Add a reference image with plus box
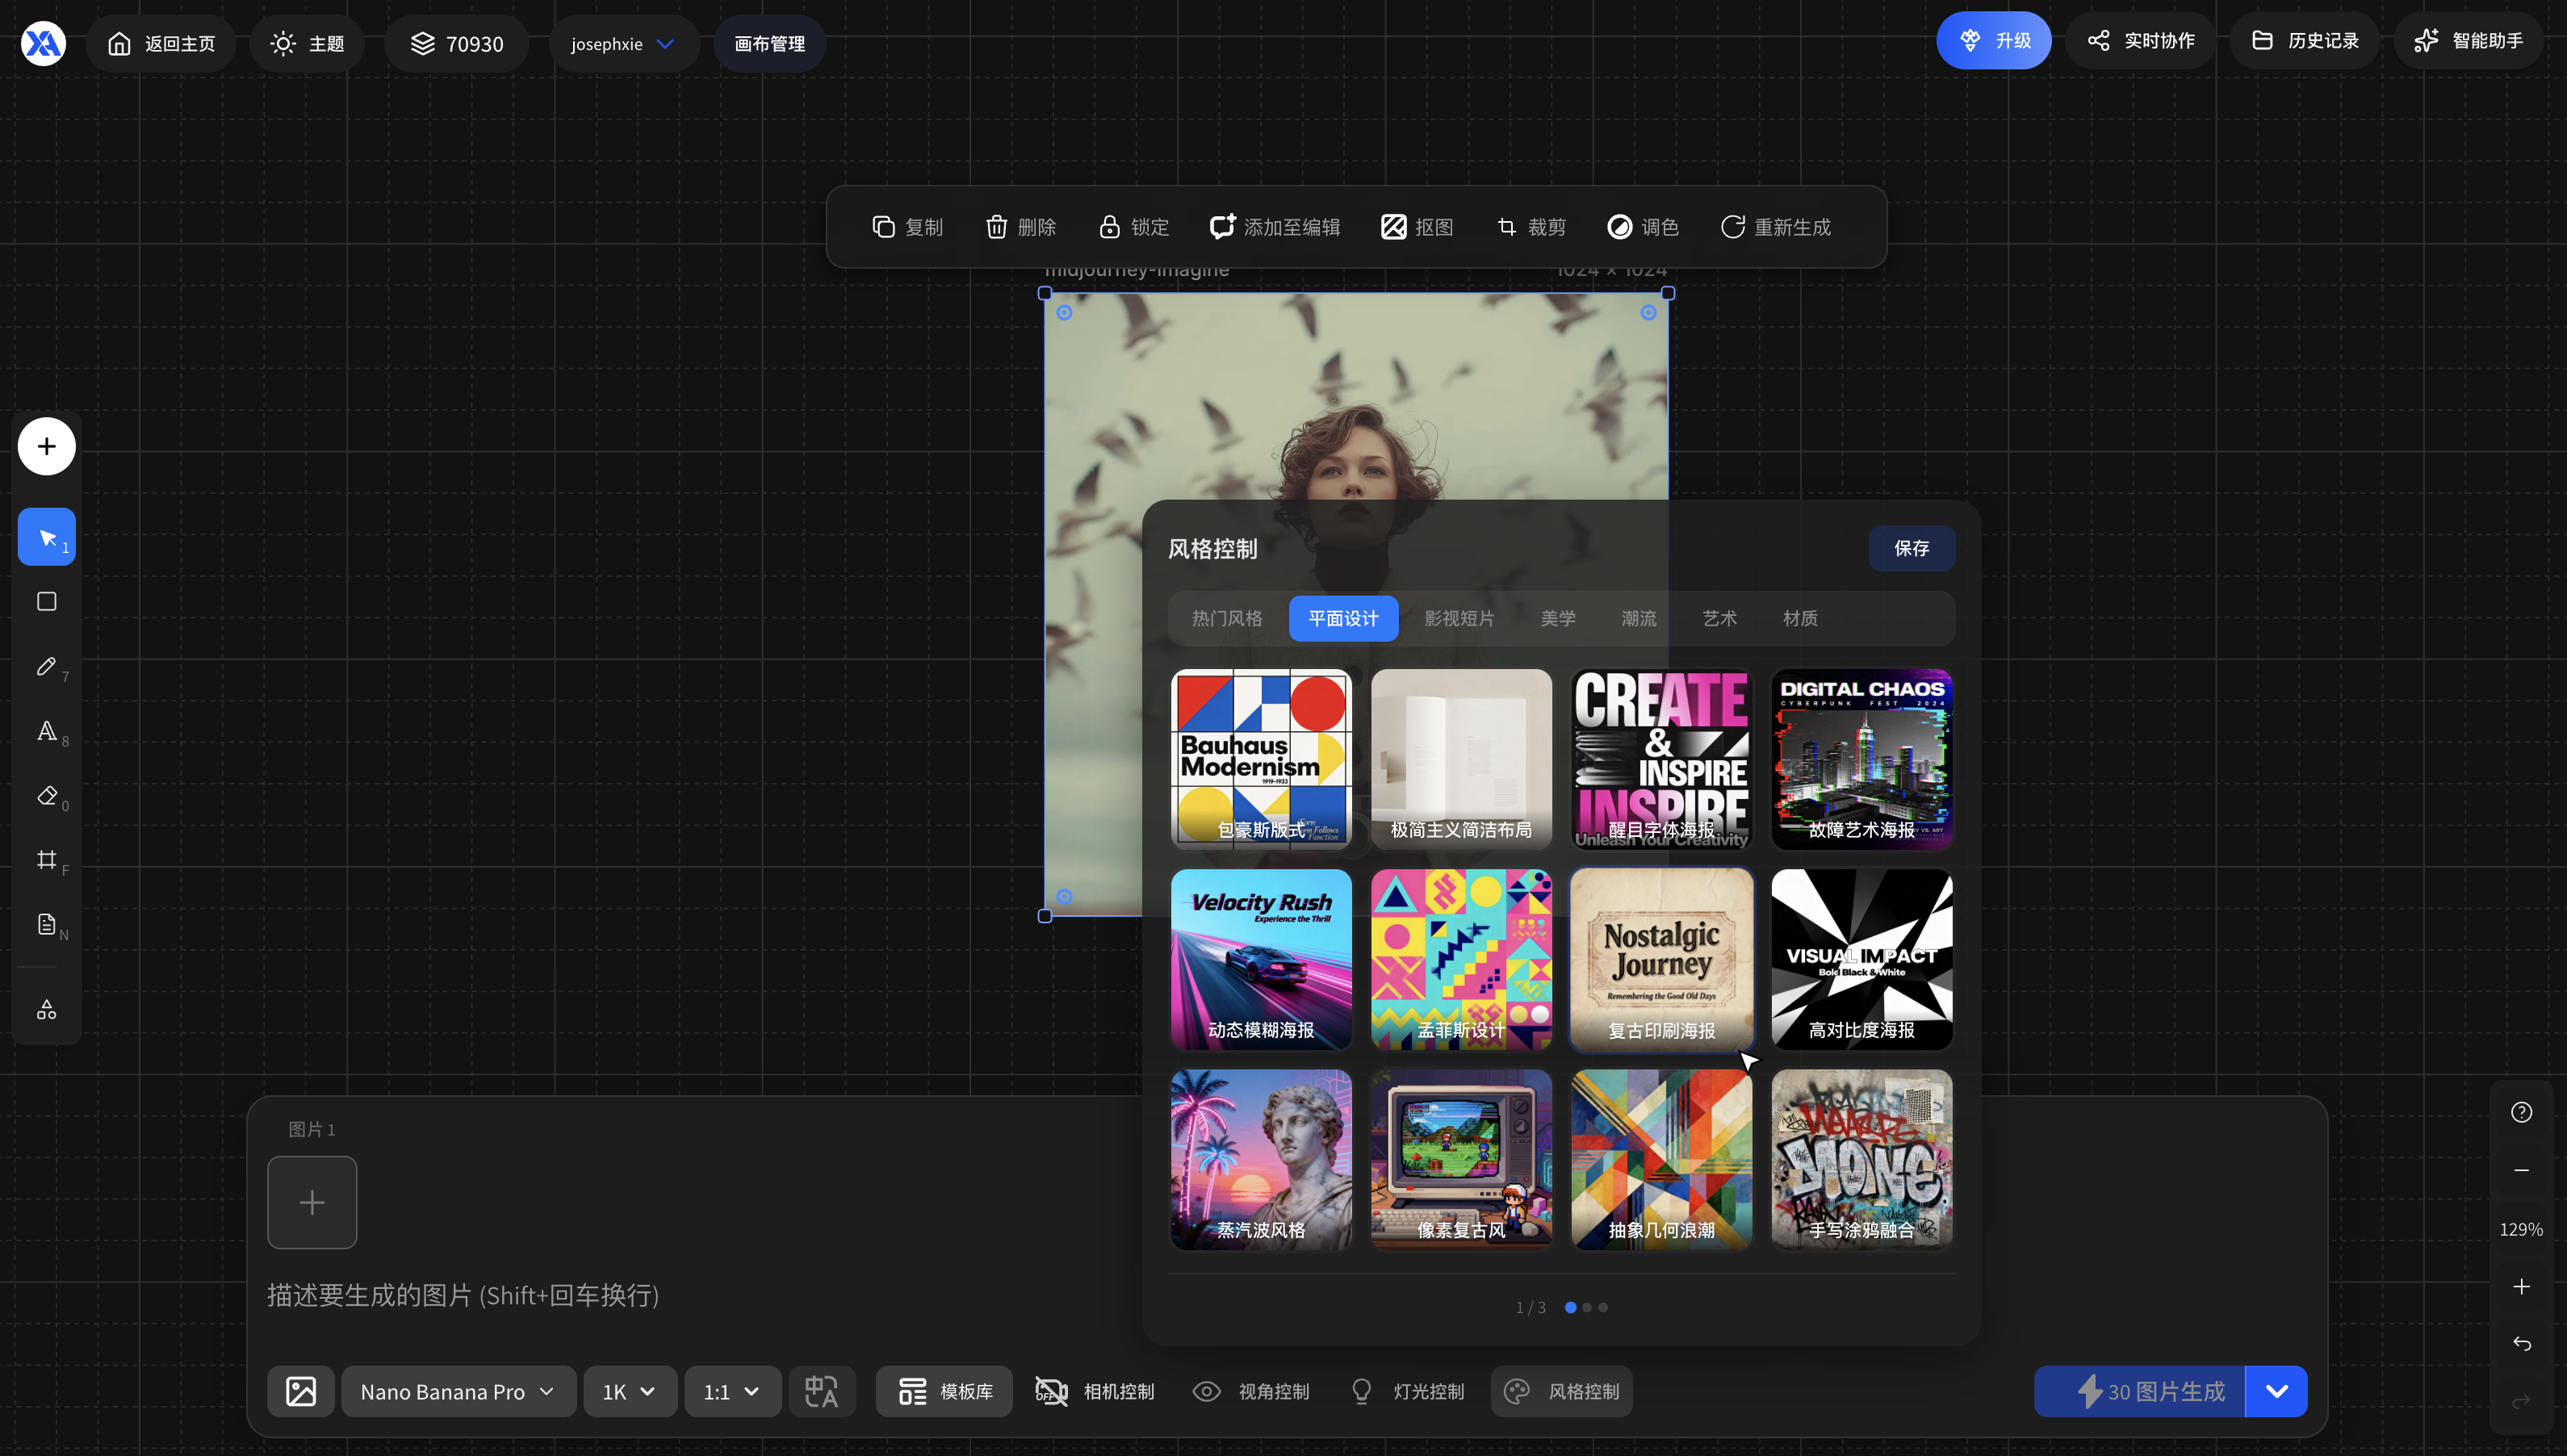The height and width of the screenshot is (1456, 2567). point(312,1202)
